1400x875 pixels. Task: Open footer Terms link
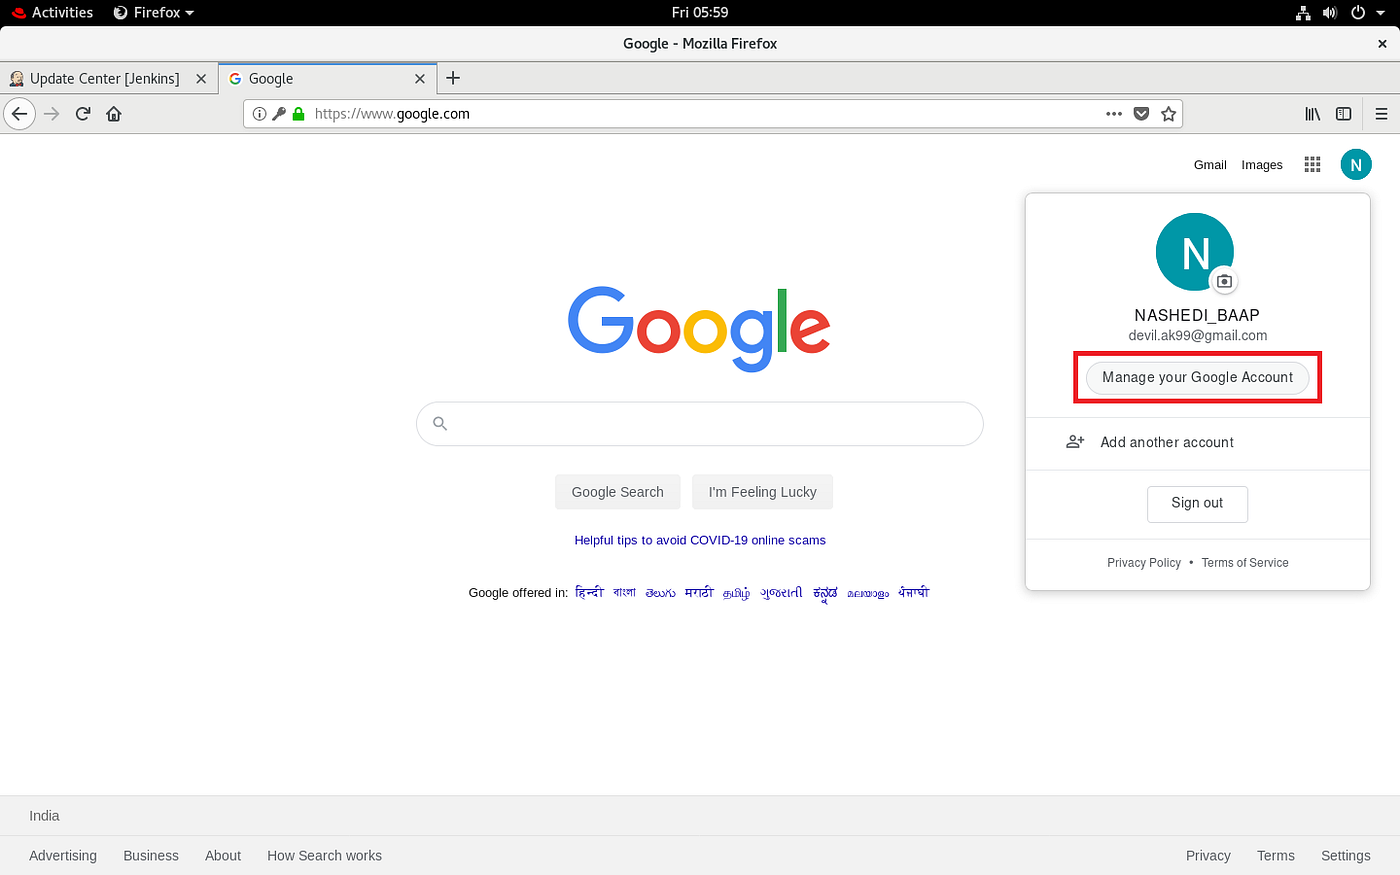1276,856
